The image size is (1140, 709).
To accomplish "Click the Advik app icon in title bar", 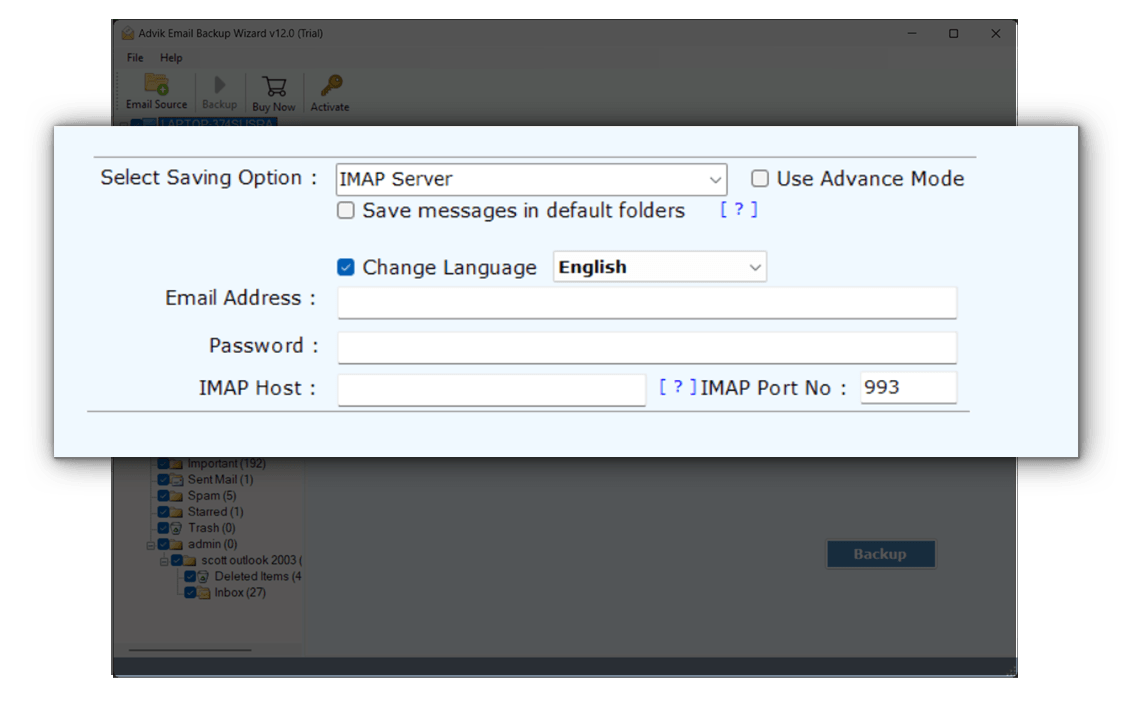I will [128, 33].
